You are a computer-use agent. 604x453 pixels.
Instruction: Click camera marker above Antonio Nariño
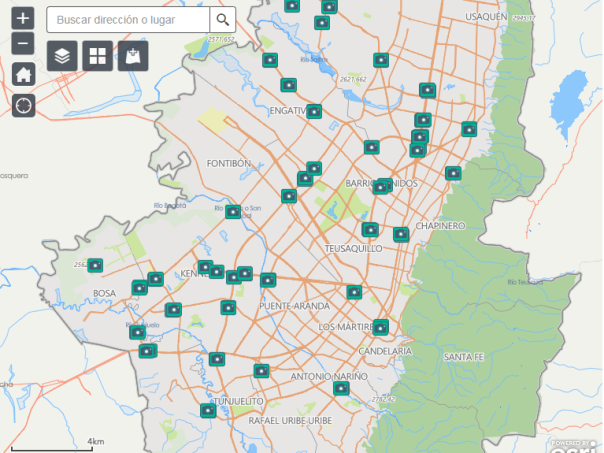(262, 371)
